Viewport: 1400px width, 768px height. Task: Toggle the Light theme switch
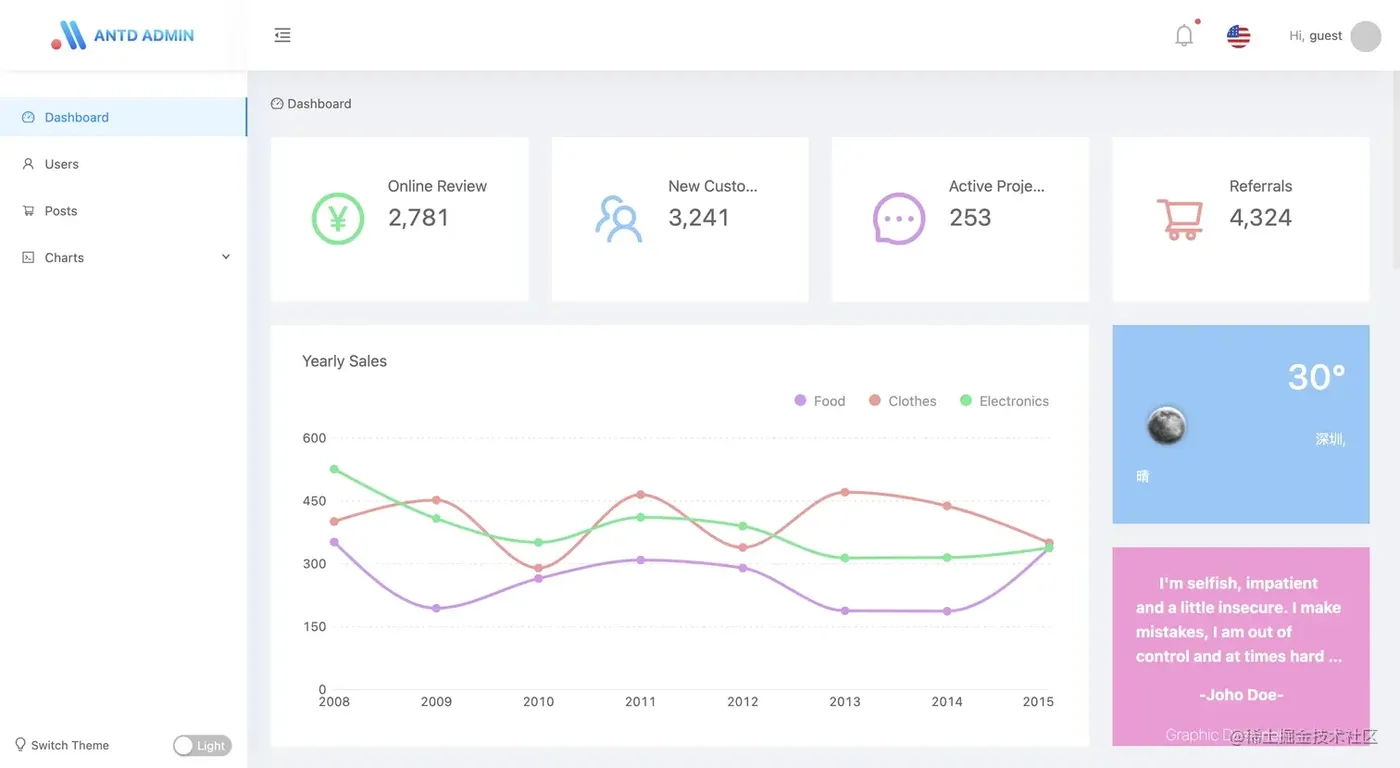pos(202,746)
